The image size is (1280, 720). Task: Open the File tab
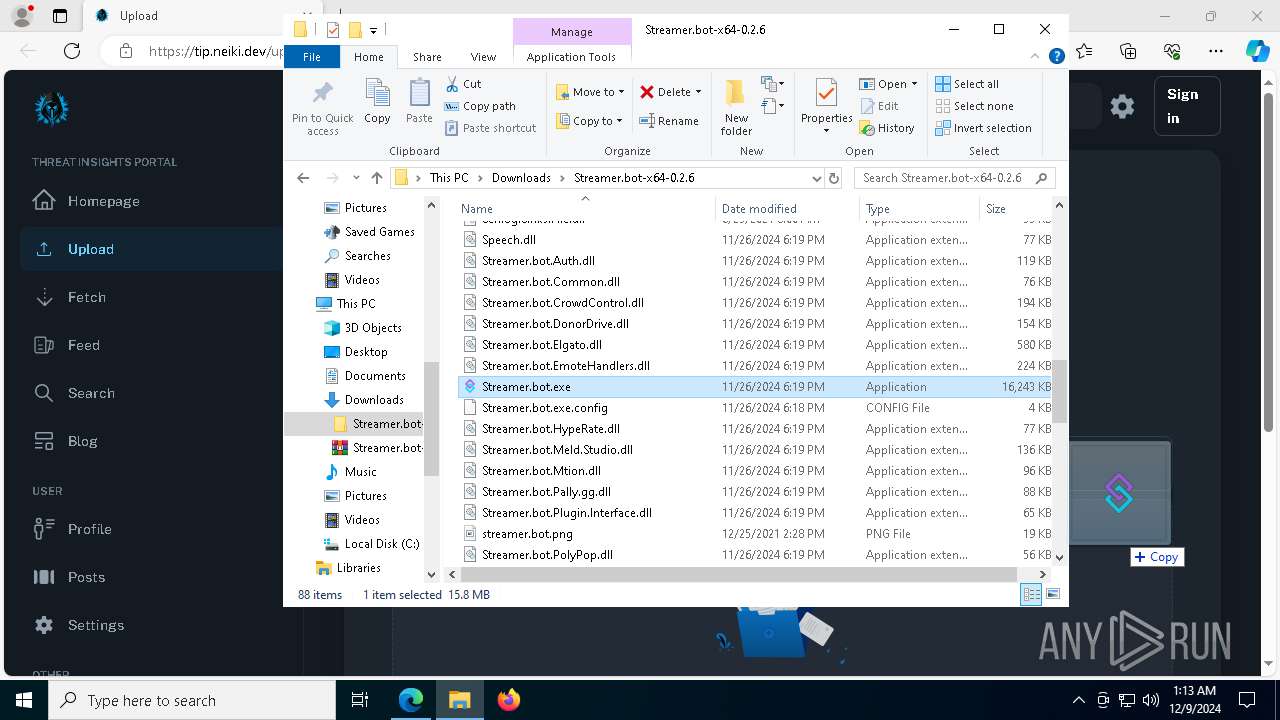[x=312, y=57]
